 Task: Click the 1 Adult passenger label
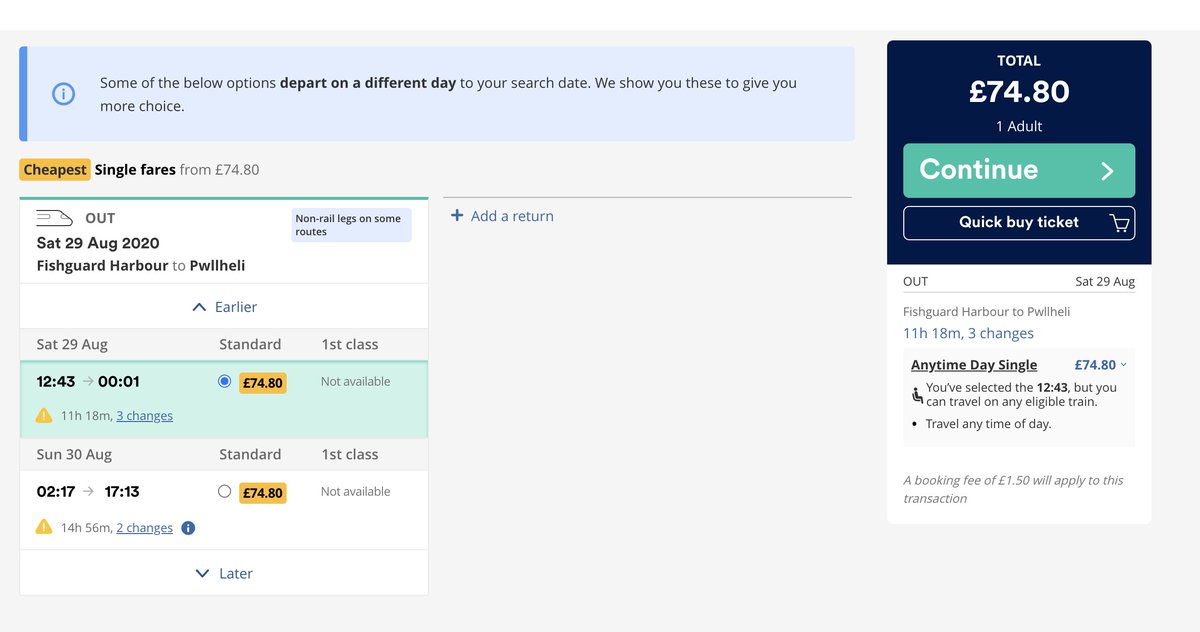[1019, 126]
